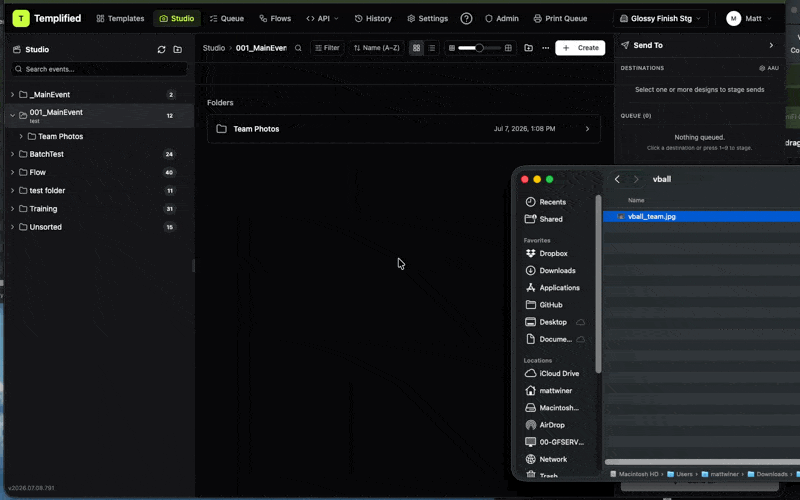
Task: Open the Print Queue page
Action: point(560,18)
